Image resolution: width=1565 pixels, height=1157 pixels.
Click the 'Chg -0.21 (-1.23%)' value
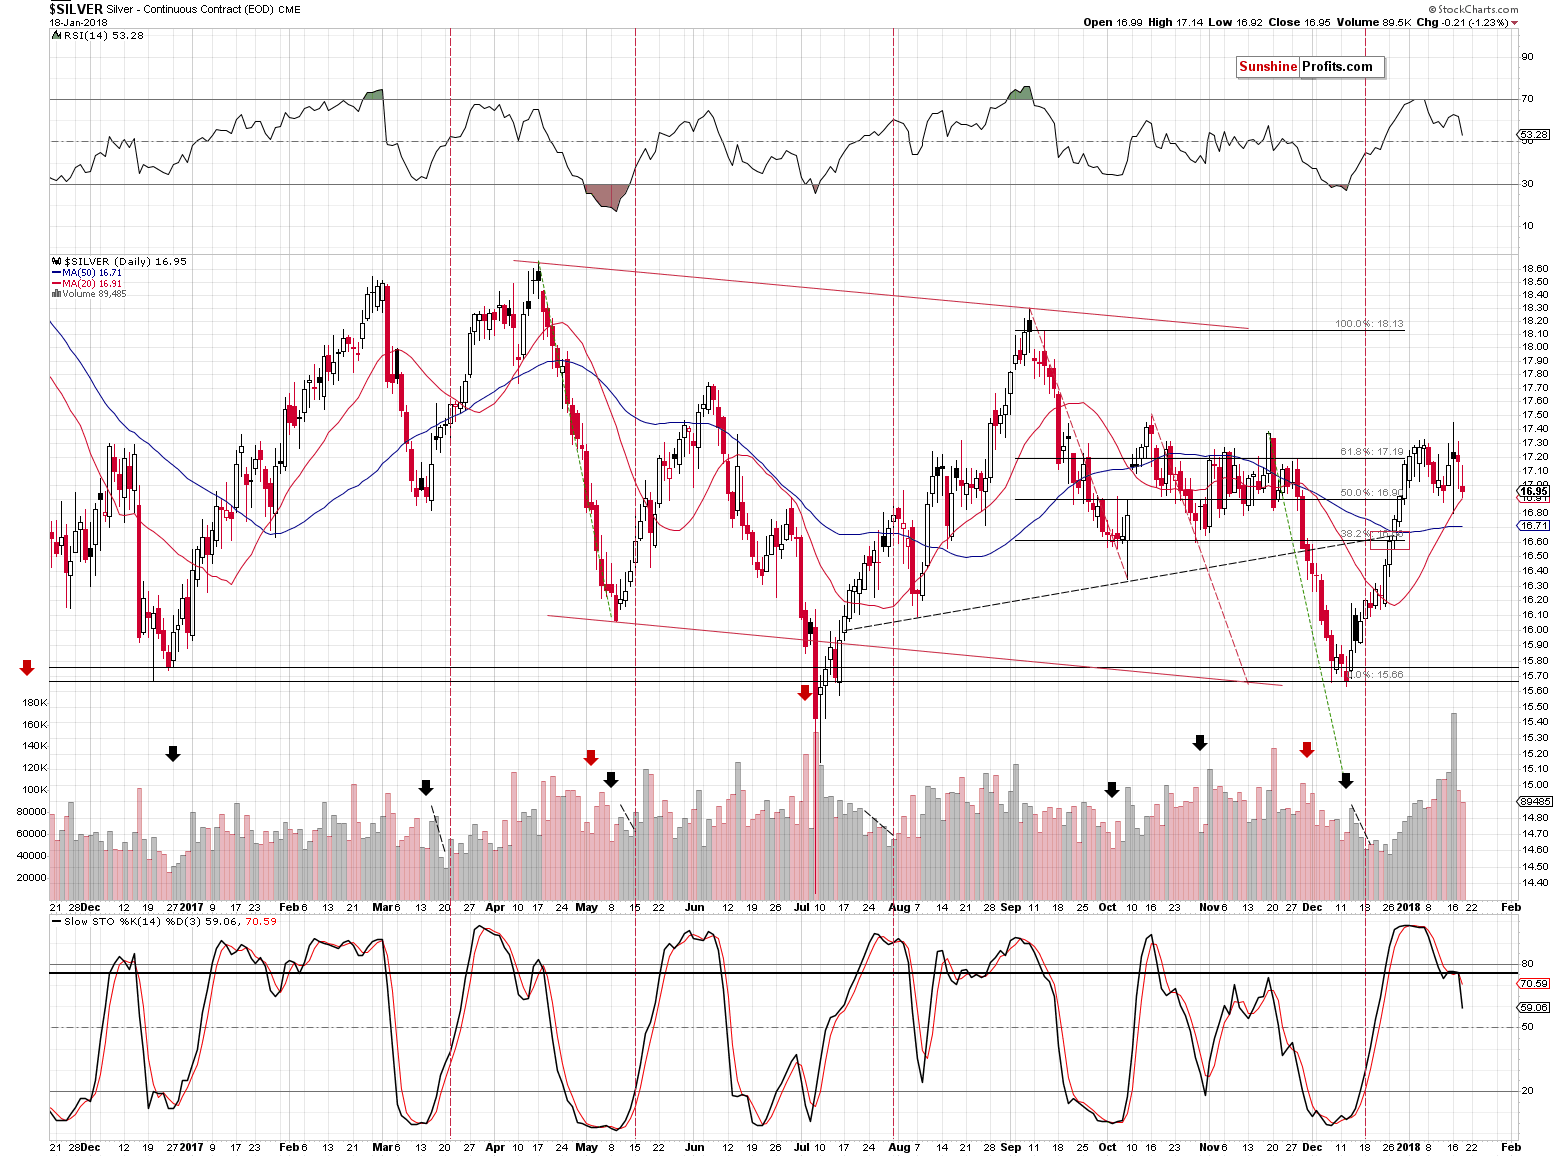[1462, 22]
